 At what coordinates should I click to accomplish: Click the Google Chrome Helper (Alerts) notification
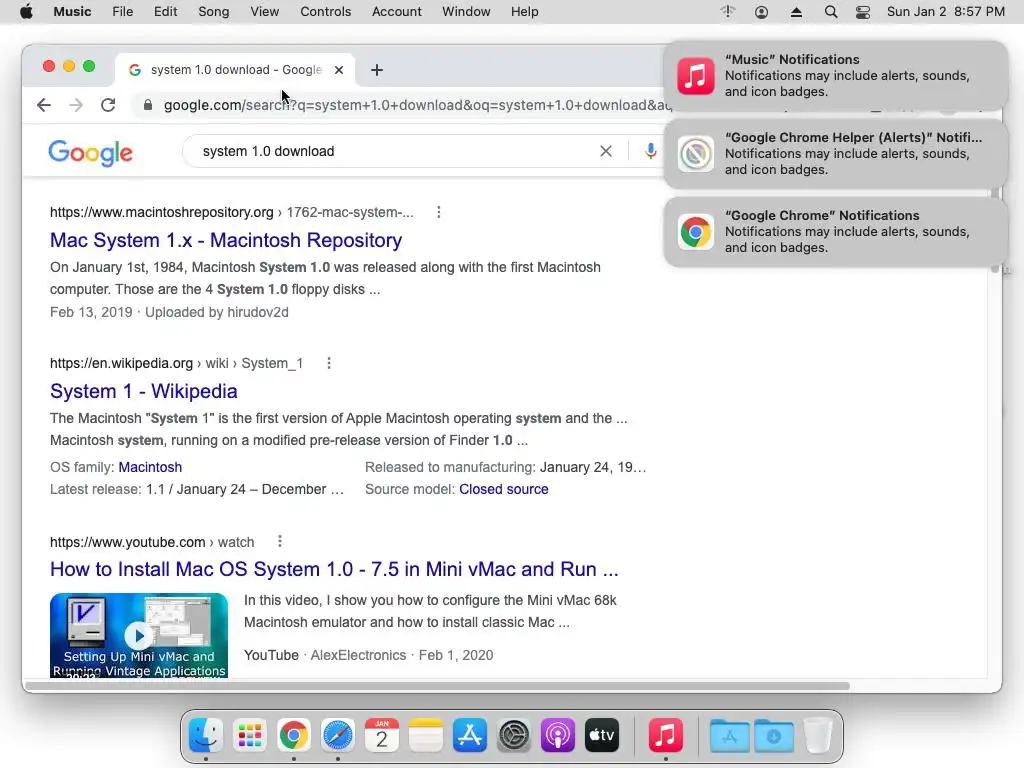click(x=836, y=154)
